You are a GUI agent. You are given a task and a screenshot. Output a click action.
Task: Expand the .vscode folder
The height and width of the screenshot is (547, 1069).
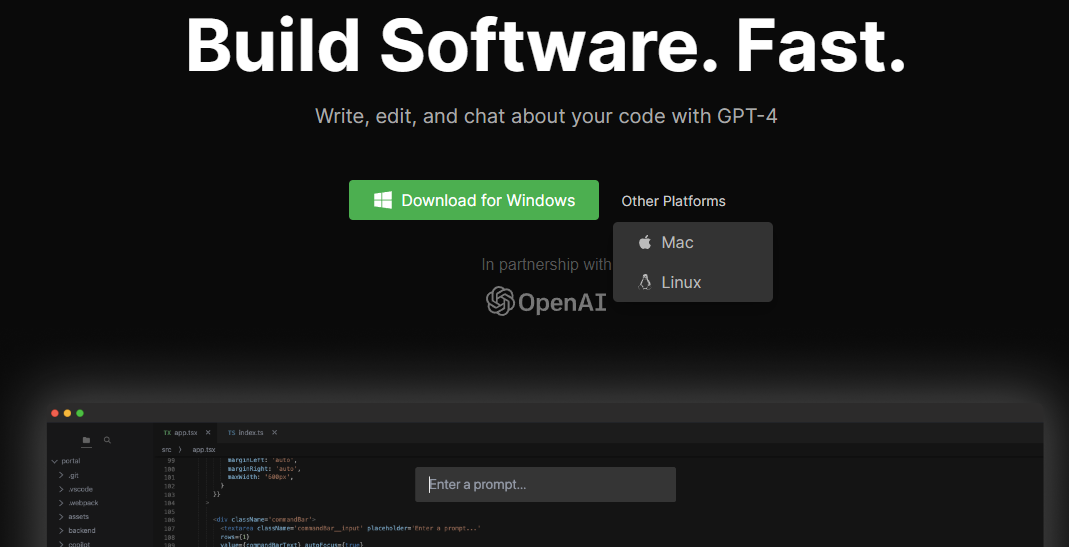coord(61,489)
